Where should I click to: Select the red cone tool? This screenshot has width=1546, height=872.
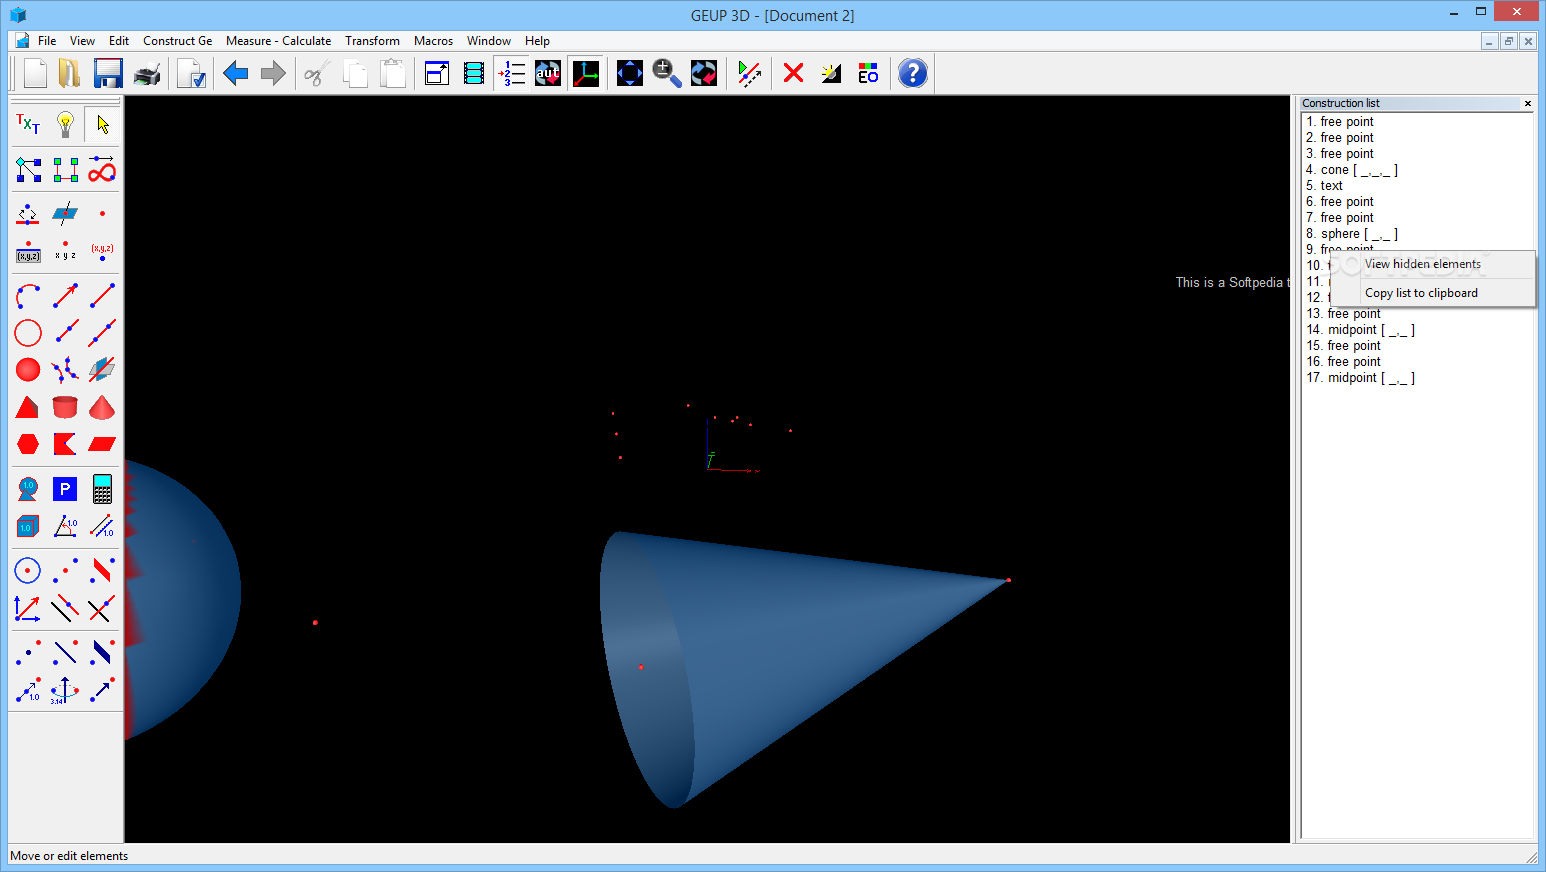(x=102, y=407)
